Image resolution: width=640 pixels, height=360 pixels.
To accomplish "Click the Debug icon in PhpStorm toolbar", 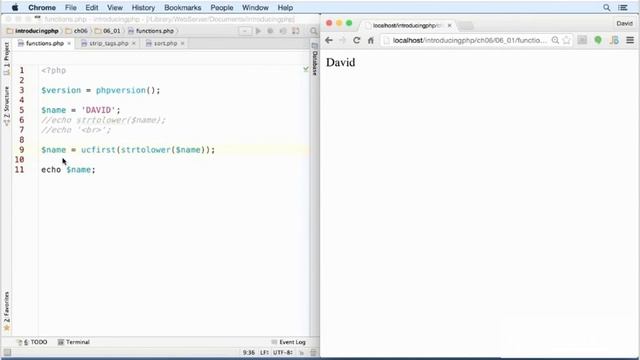I will (x=270, y=31).
